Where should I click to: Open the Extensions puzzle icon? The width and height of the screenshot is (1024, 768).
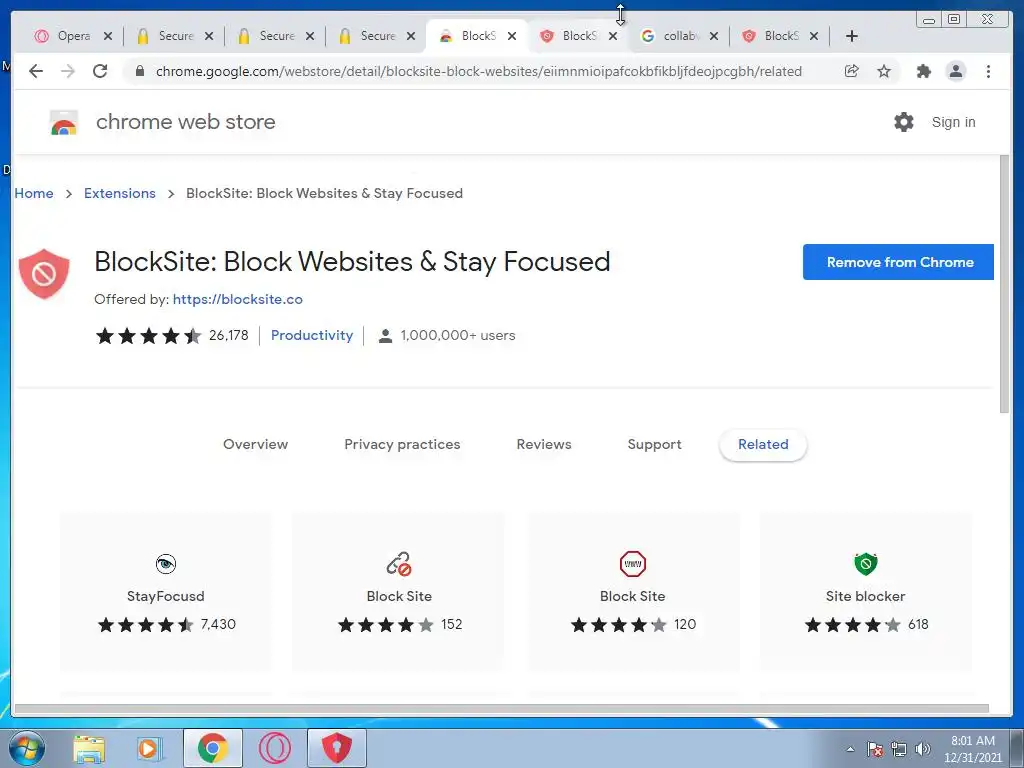[x=923, y=71]
